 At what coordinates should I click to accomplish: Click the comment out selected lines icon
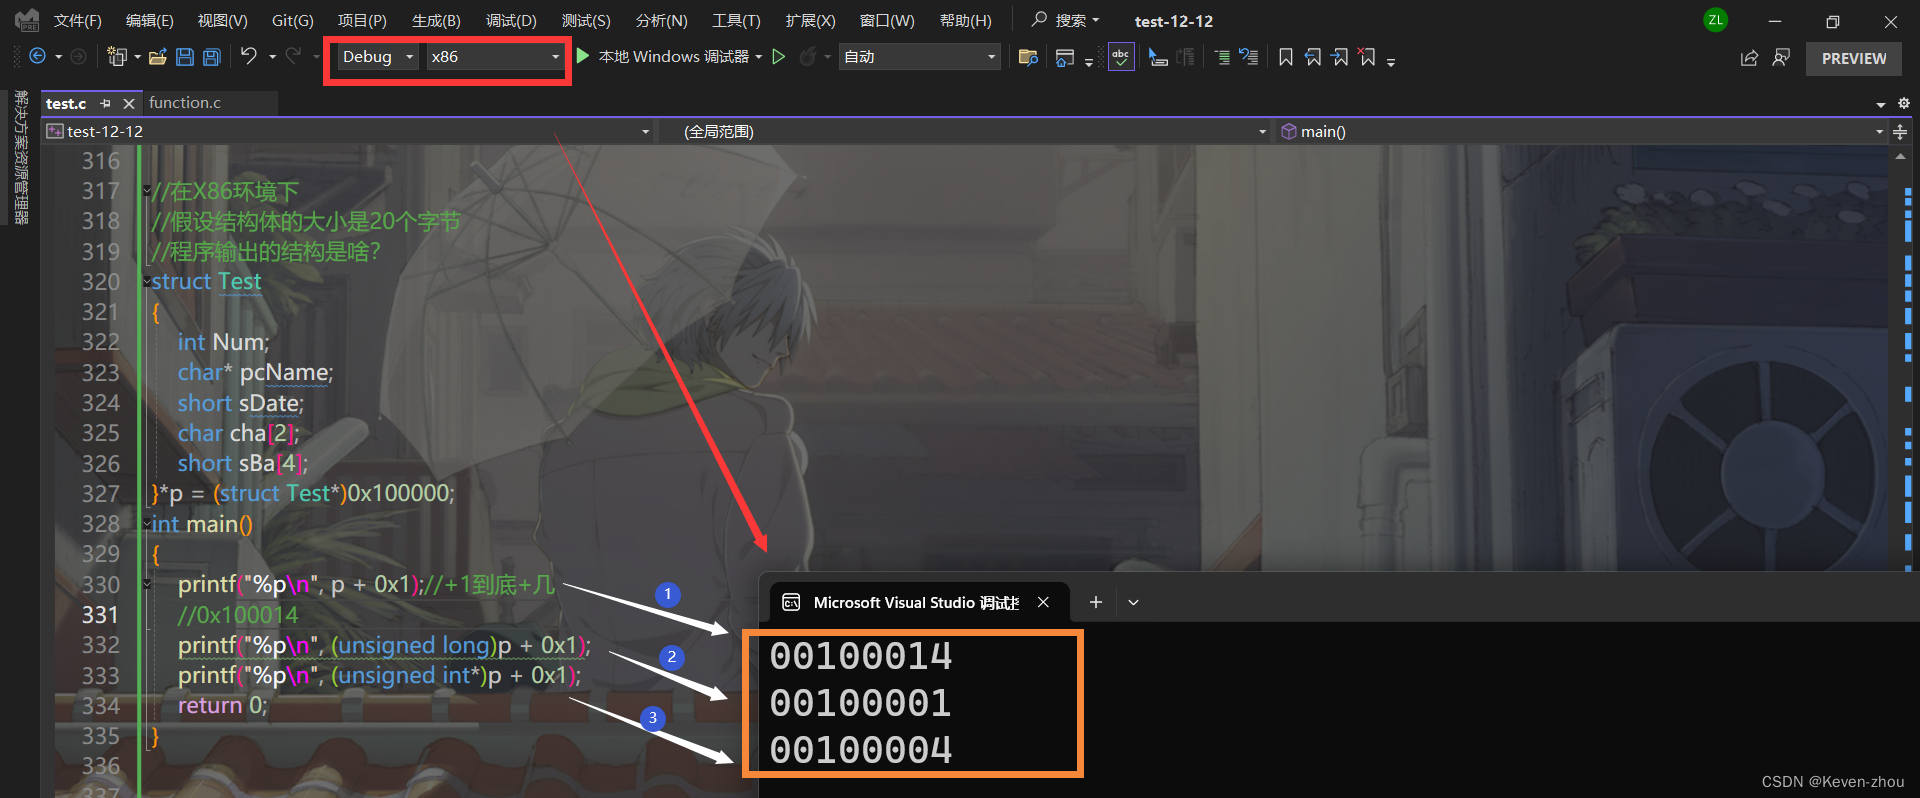[1222, 57]
